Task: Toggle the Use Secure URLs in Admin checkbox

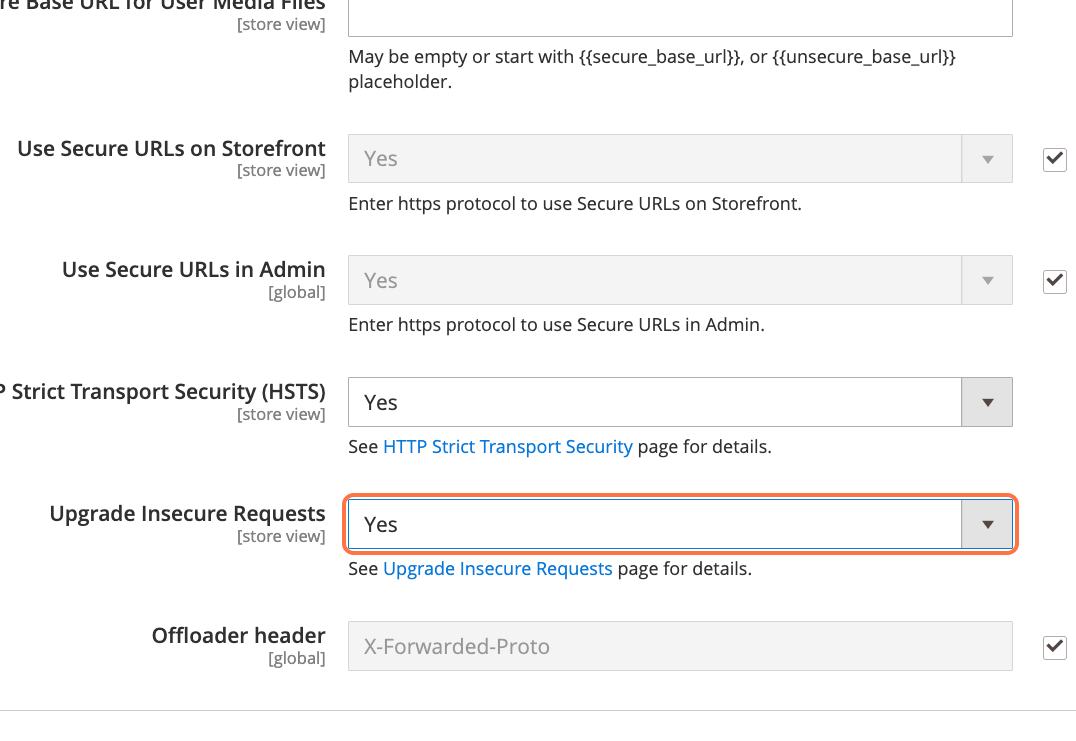Action: 1054,281
